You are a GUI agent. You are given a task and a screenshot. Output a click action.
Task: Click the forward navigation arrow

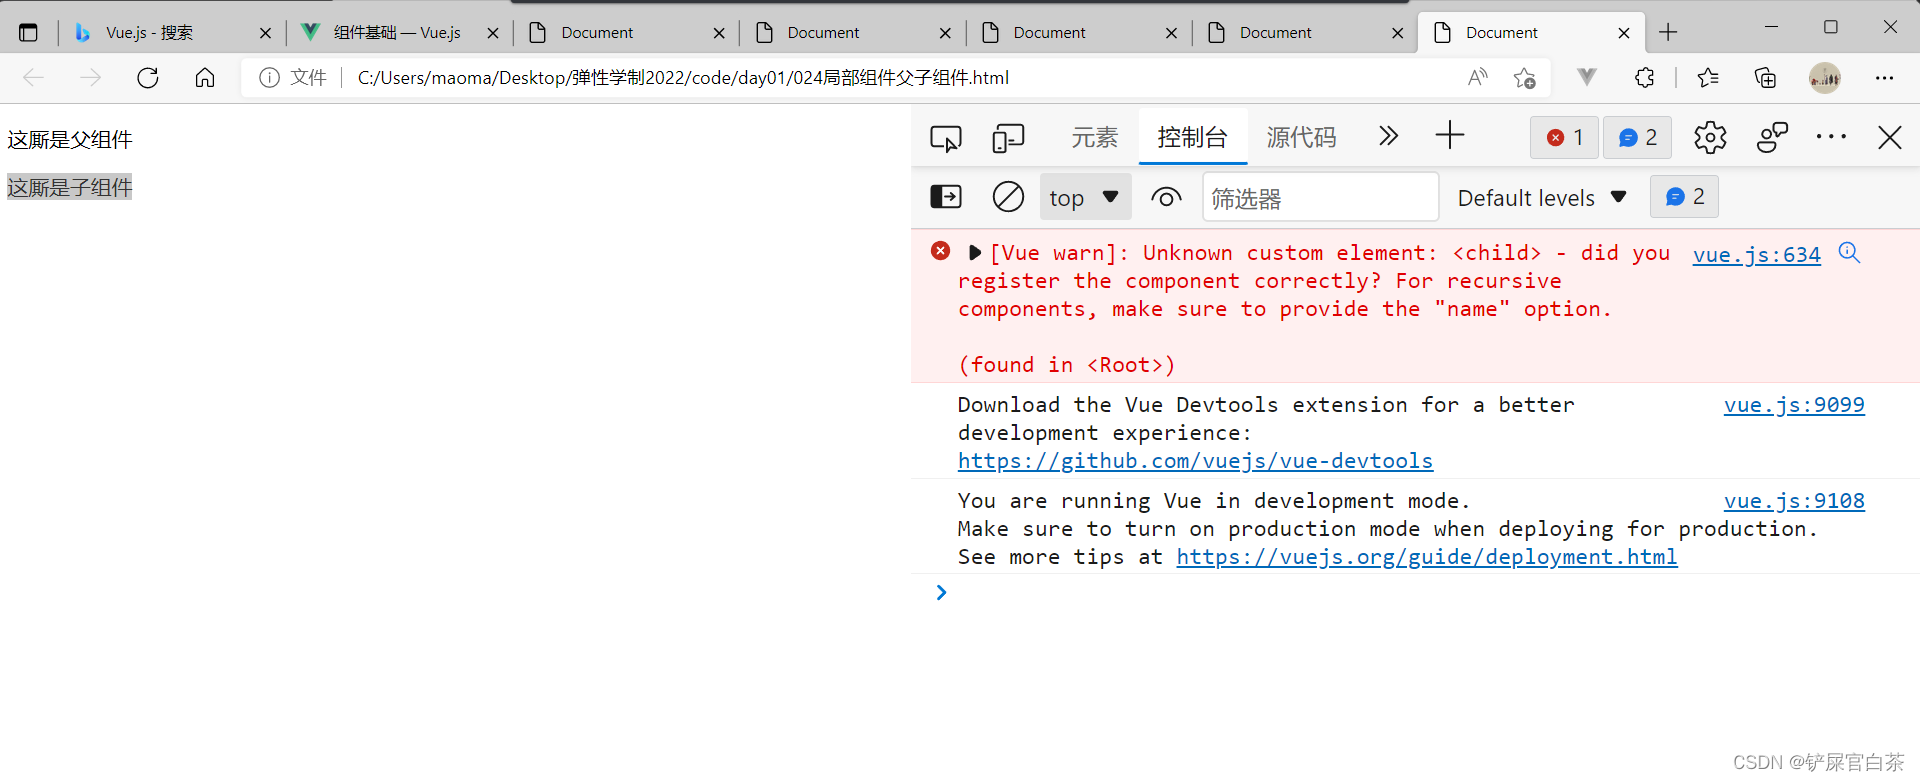(x=90, y=78)
